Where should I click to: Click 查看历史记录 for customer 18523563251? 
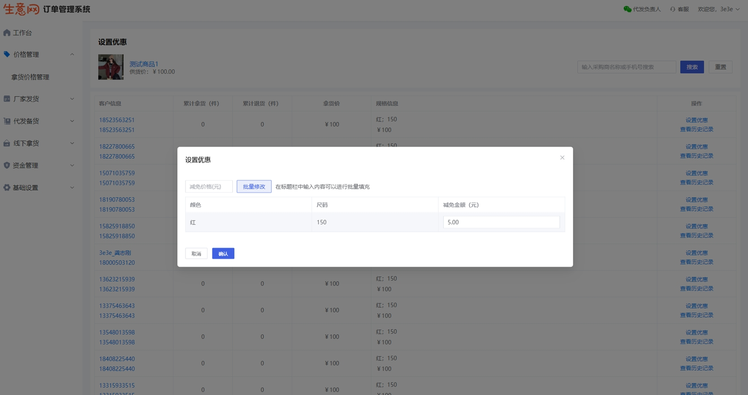point(696,129)
